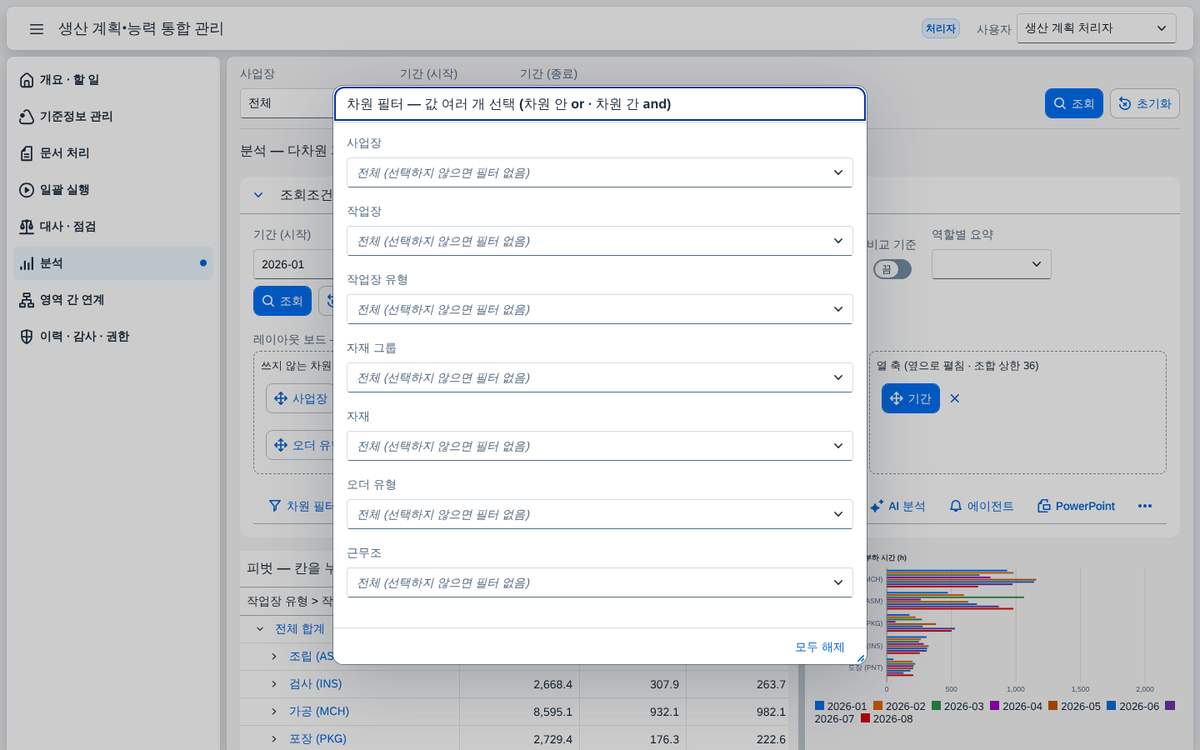1200x750 pixels.
Task: Expand the 포장 (PKG) pivot row
Action: 273,739
